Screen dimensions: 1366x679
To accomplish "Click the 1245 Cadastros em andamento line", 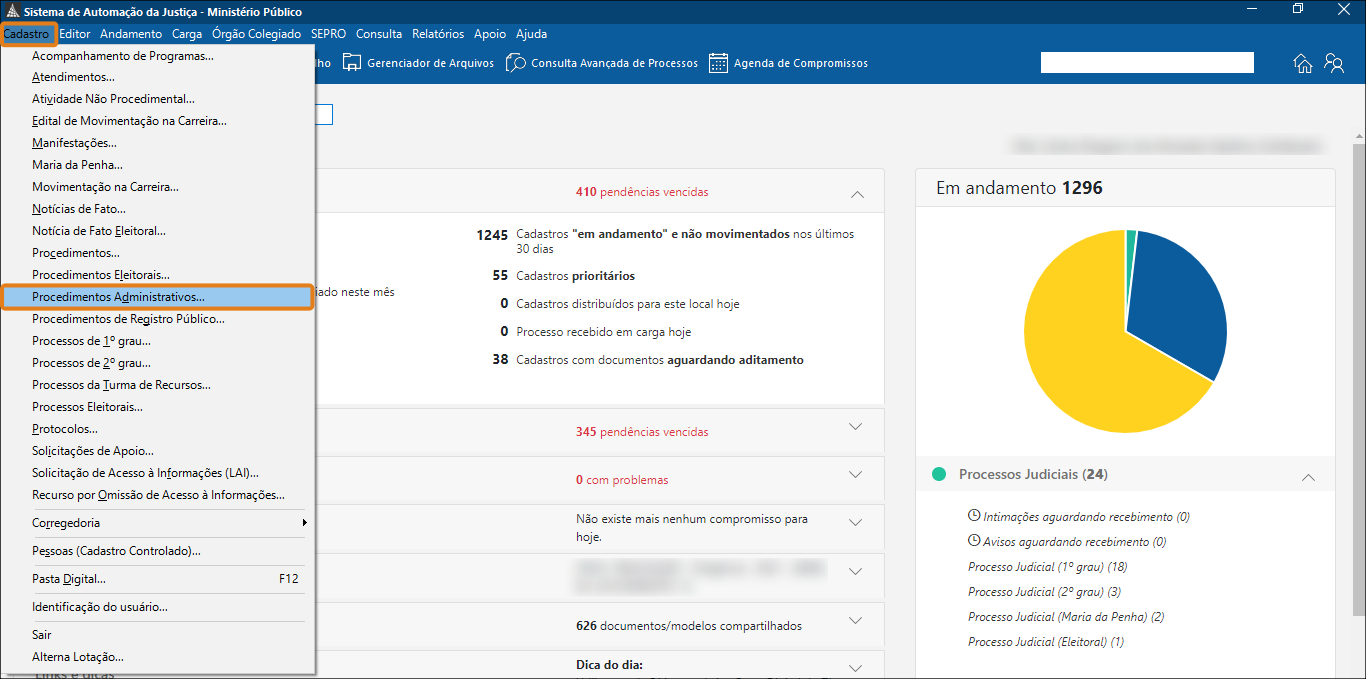I will (x=667, y=241).
